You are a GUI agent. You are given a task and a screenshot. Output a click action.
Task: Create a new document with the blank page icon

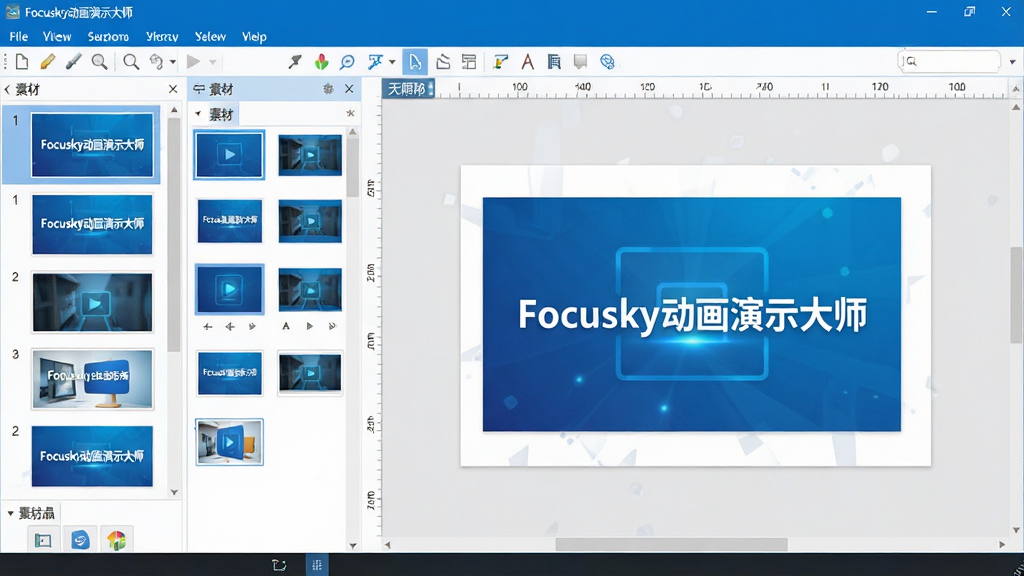pos(22,61)
